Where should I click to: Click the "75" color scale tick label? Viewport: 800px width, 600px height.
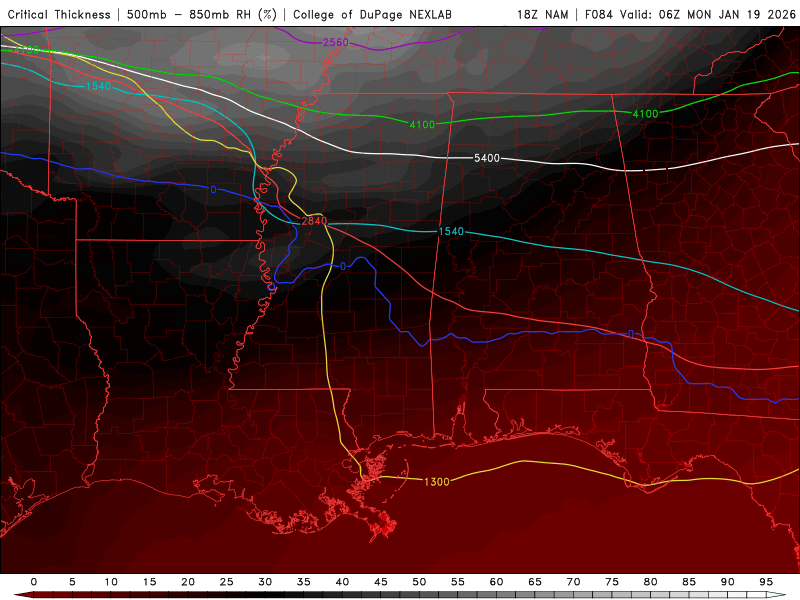coord(612,582)
